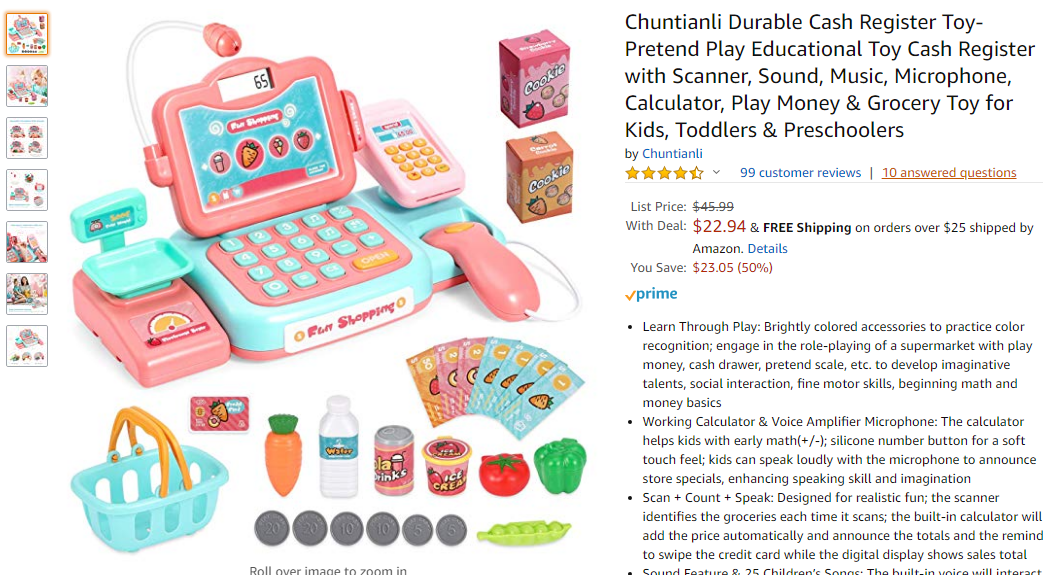This screenshot has width=1043, height=575.
Task: Click the star rating icons
Action: (664, 173)
